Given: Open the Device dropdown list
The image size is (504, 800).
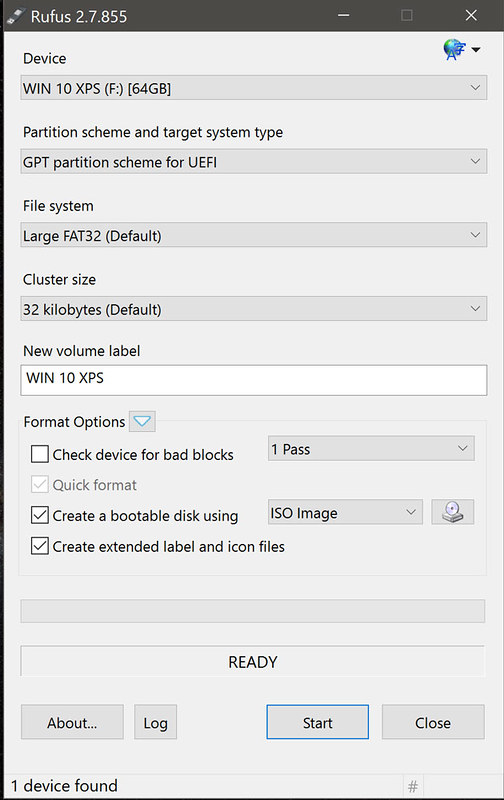Looking at the screenshot, I should pos(254,88).
